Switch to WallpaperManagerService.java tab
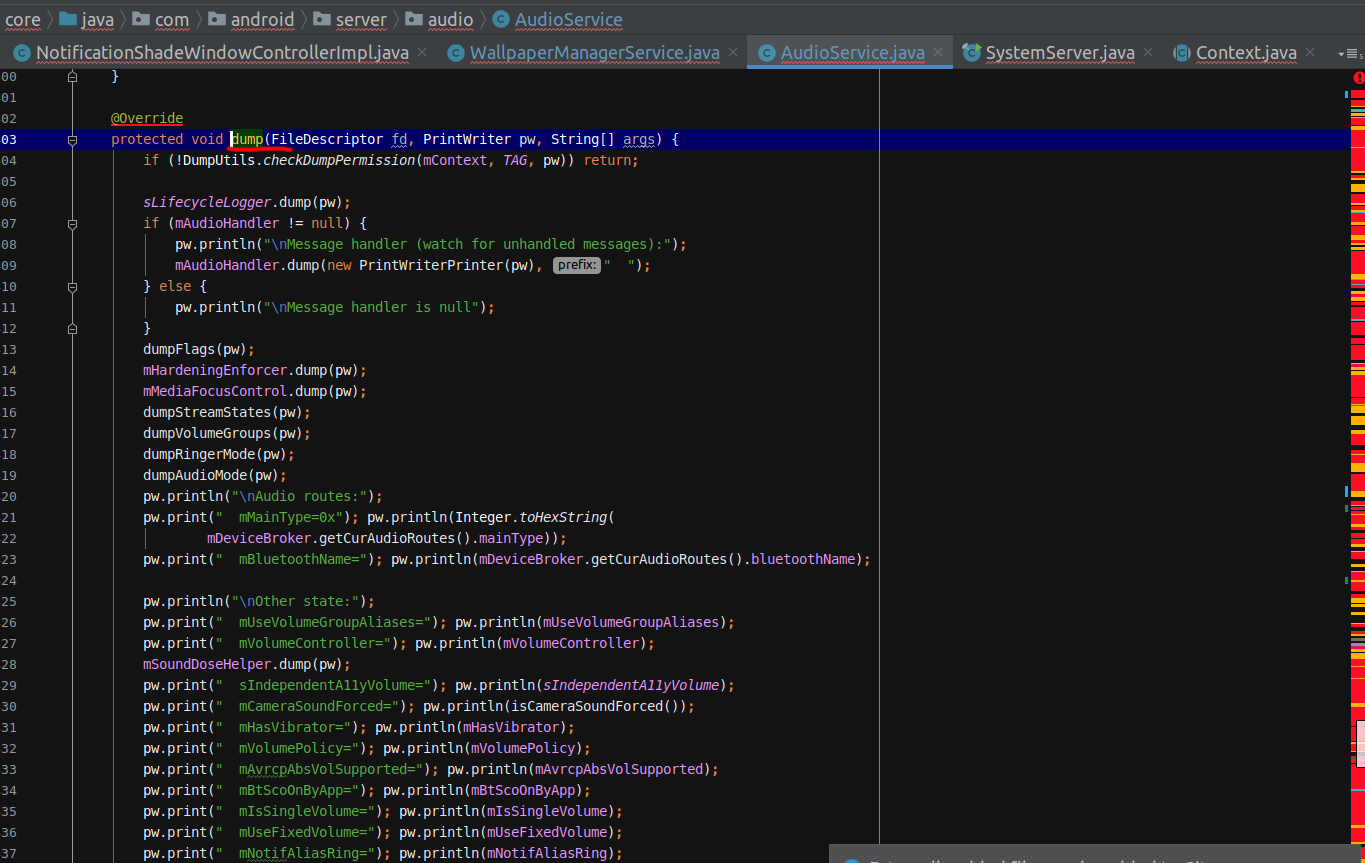1365x863 pixels. [x=595, y=53]
